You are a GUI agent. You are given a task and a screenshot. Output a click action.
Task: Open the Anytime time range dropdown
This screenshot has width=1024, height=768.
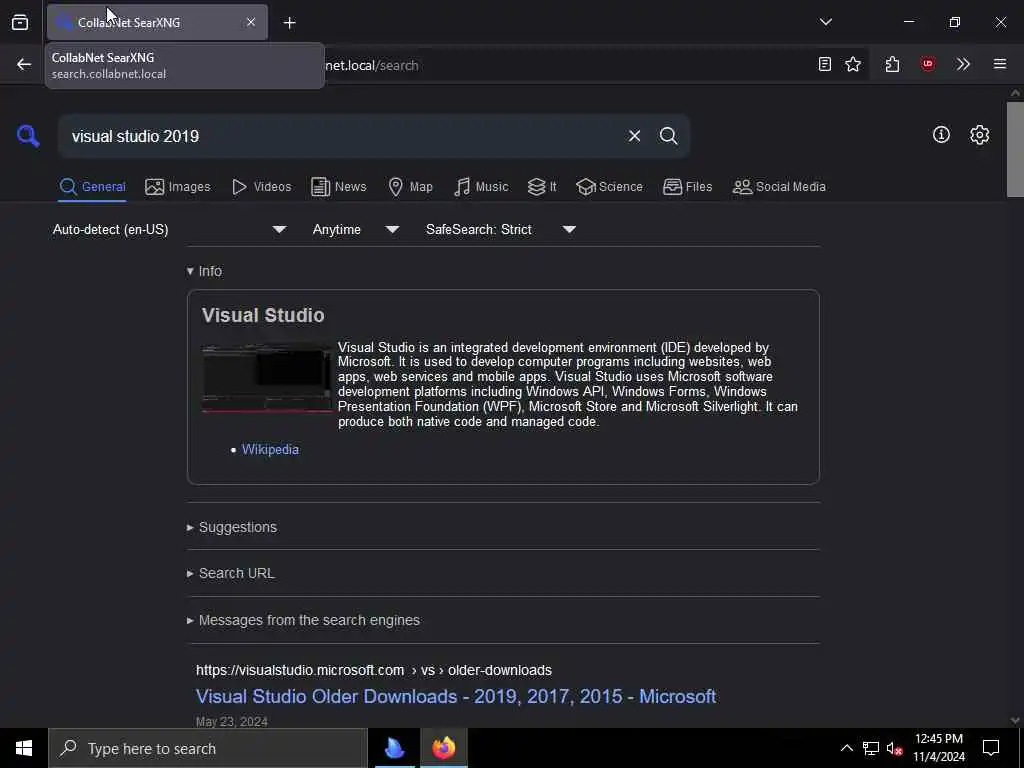pos(355,229)
